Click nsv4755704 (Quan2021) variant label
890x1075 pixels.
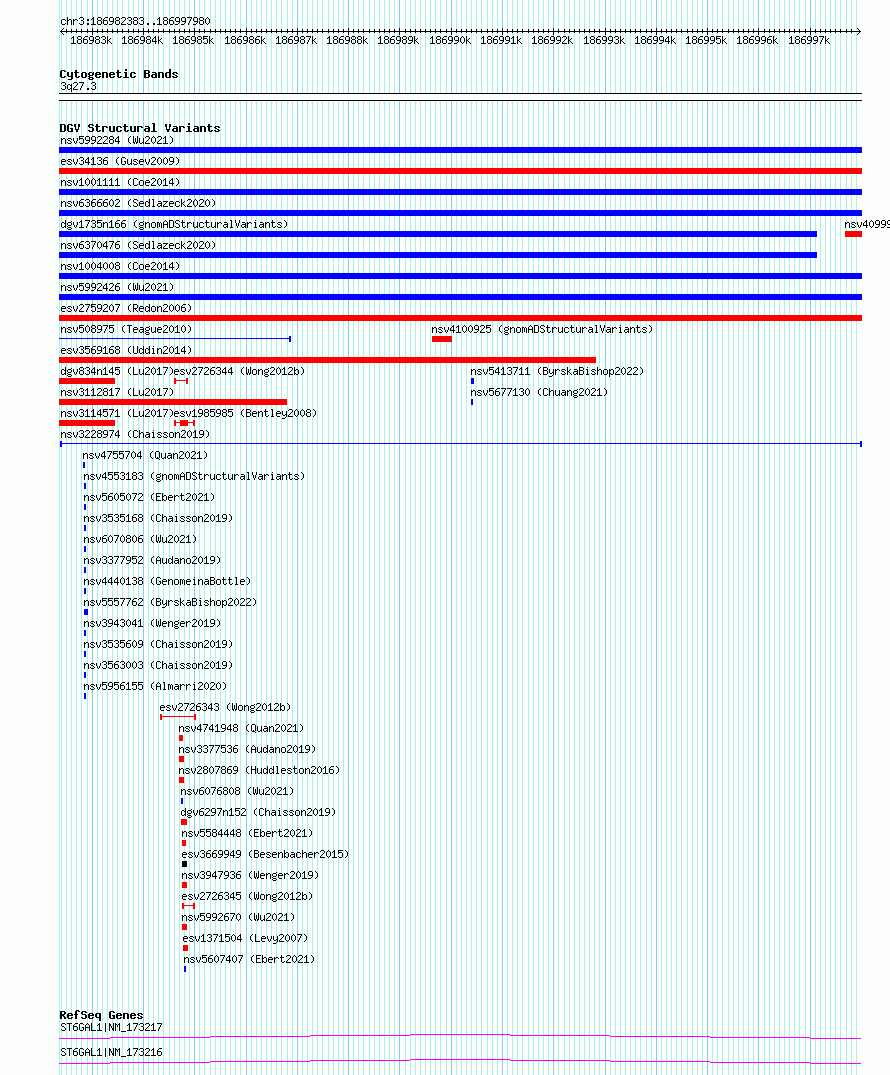click(145, 455)
